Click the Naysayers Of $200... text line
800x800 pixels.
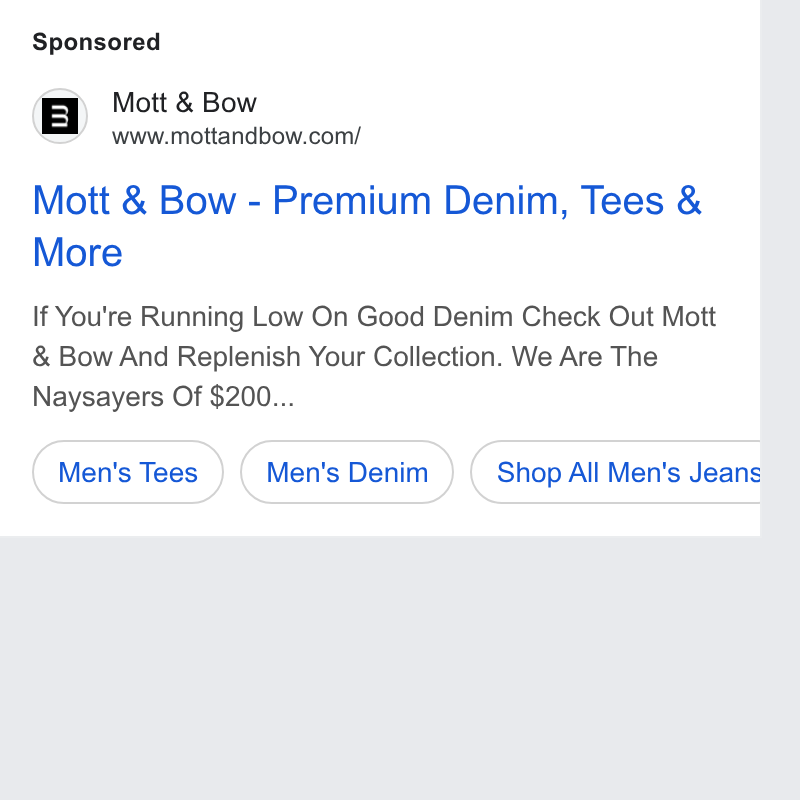(x=163, y=396)
